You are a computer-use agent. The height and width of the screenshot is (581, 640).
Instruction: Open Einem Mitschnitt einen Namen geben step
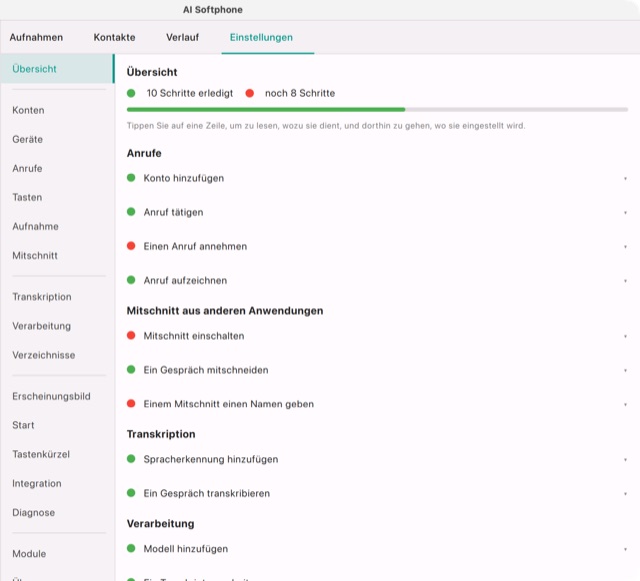coord(377,404)
